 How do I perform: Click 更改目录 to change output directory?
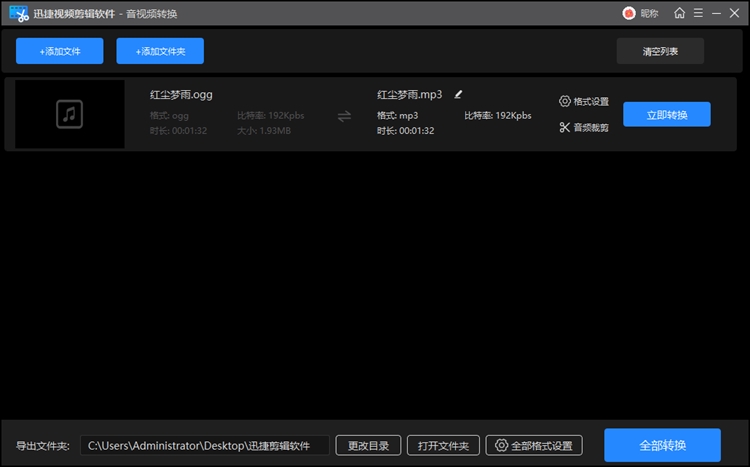point(368,445)
